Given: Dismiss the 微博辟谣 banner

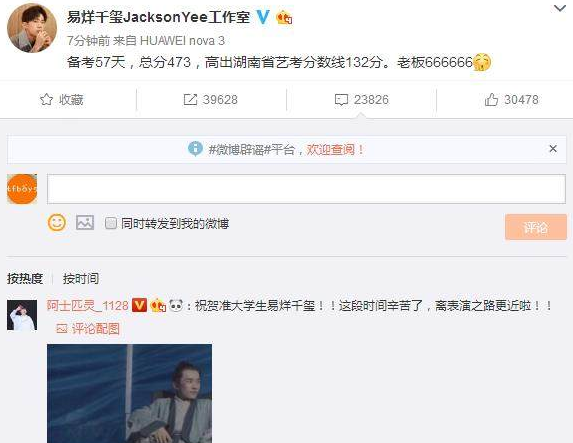Looking at the screenshot, I should (x=553, y=149).
